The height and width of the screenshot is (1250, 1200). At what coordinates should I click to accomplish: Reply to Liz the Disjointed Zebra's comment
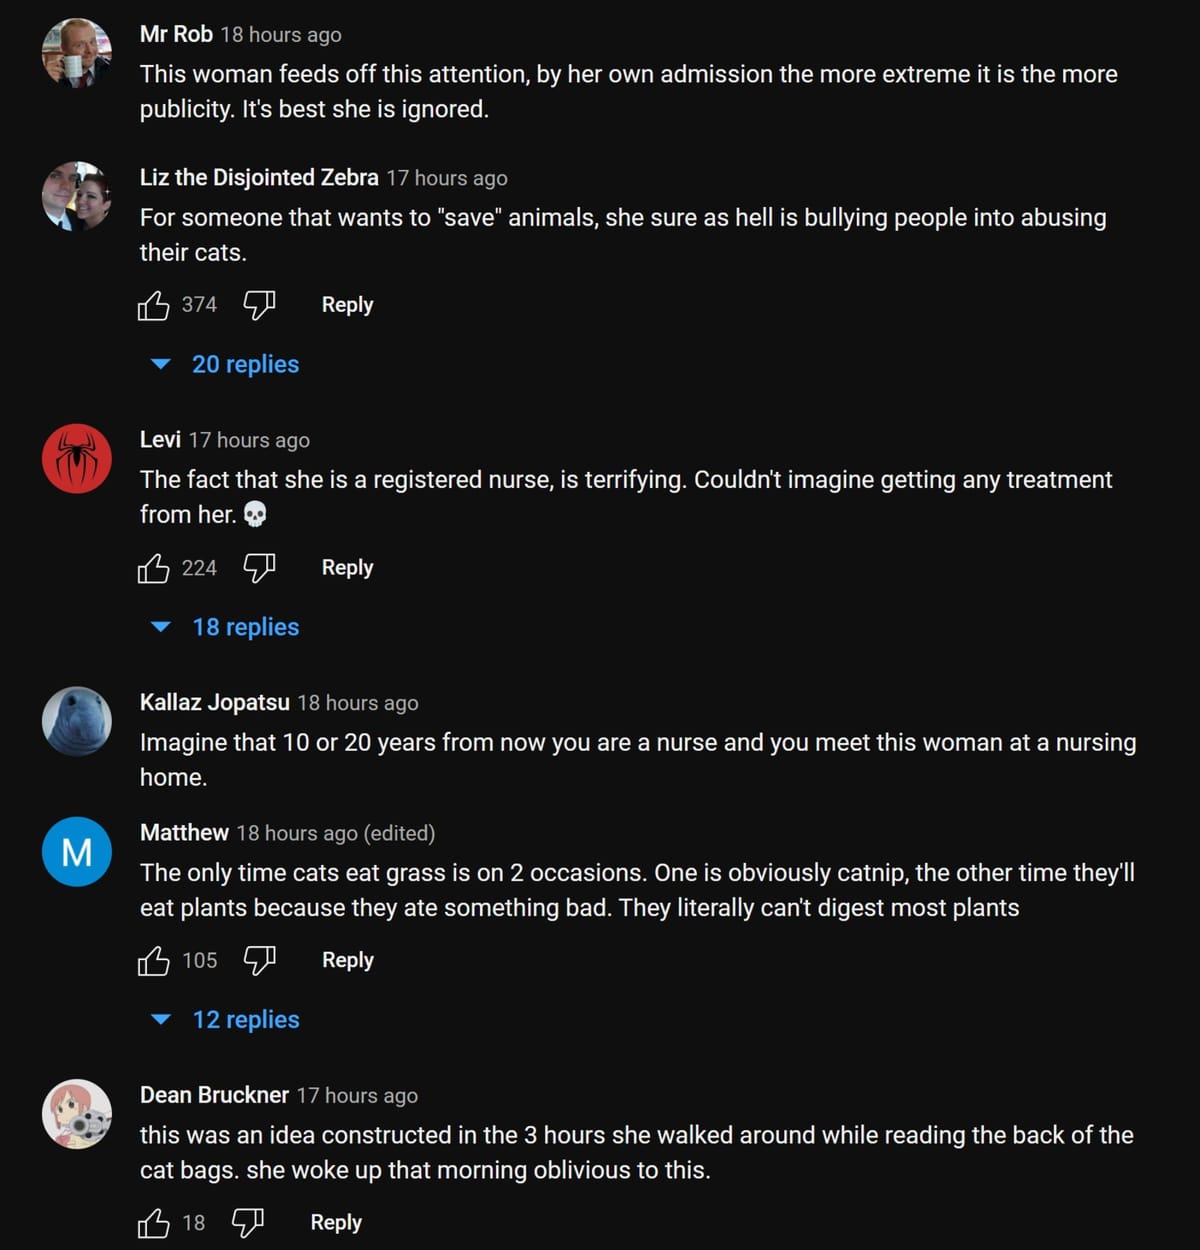pos(347,305)
